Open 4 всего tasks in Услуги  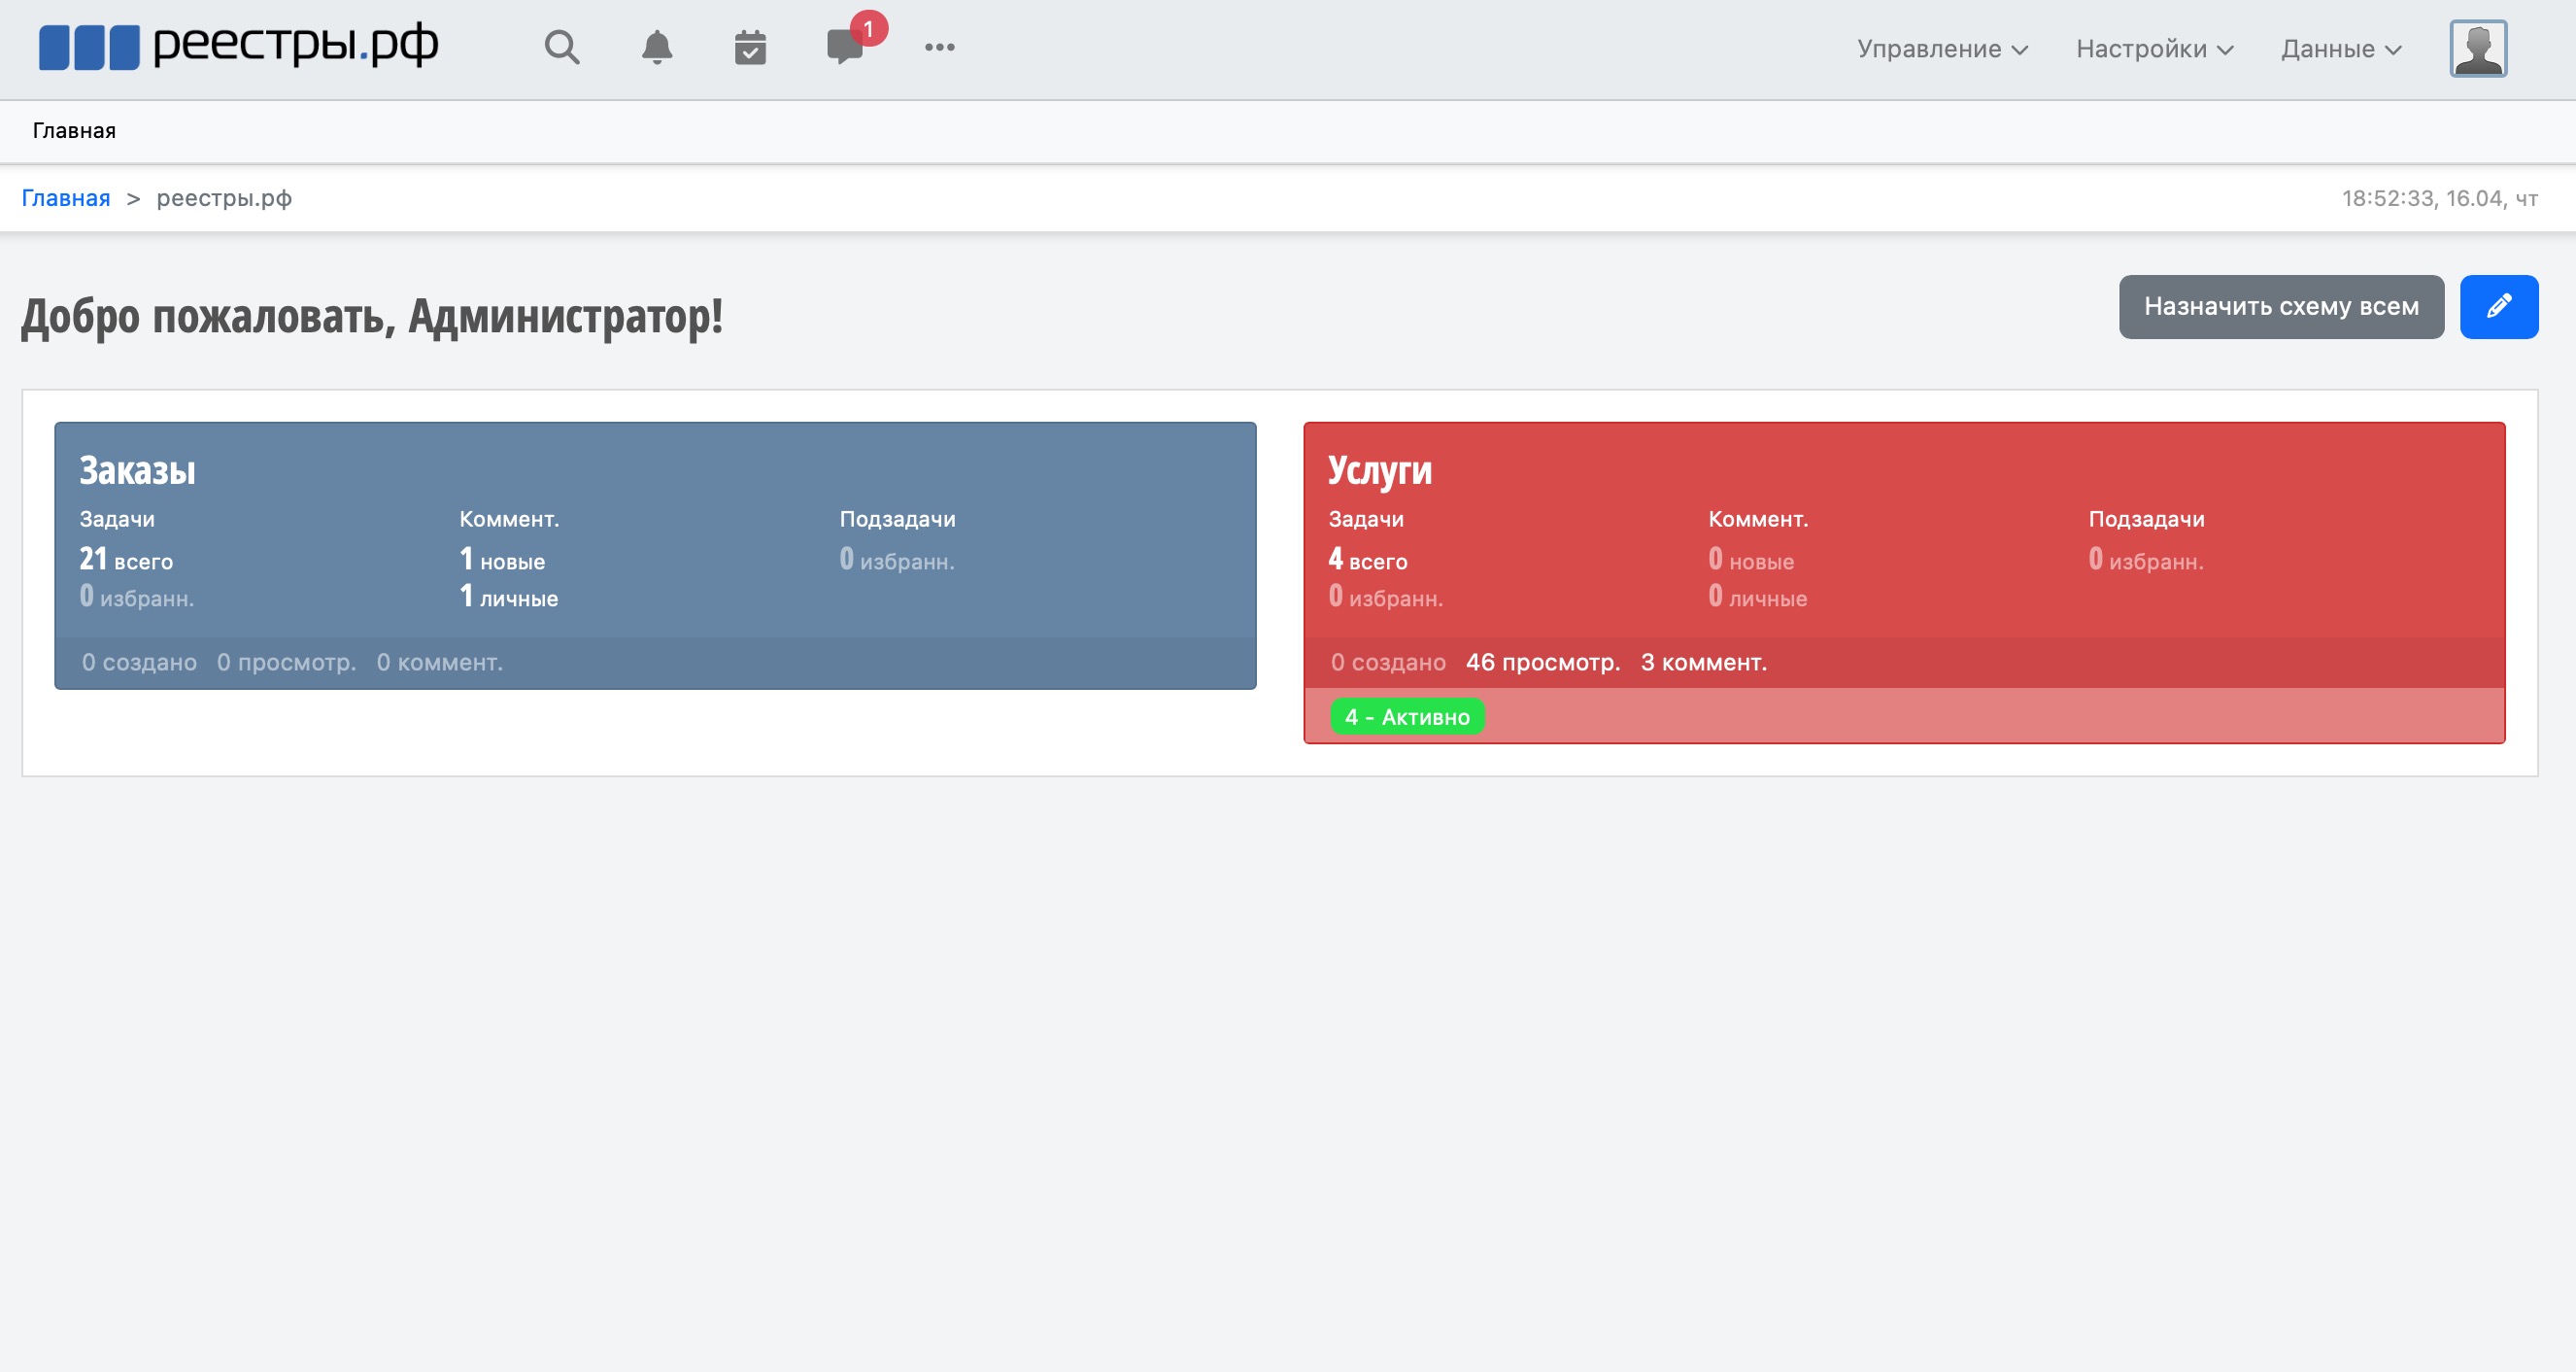1368,559
